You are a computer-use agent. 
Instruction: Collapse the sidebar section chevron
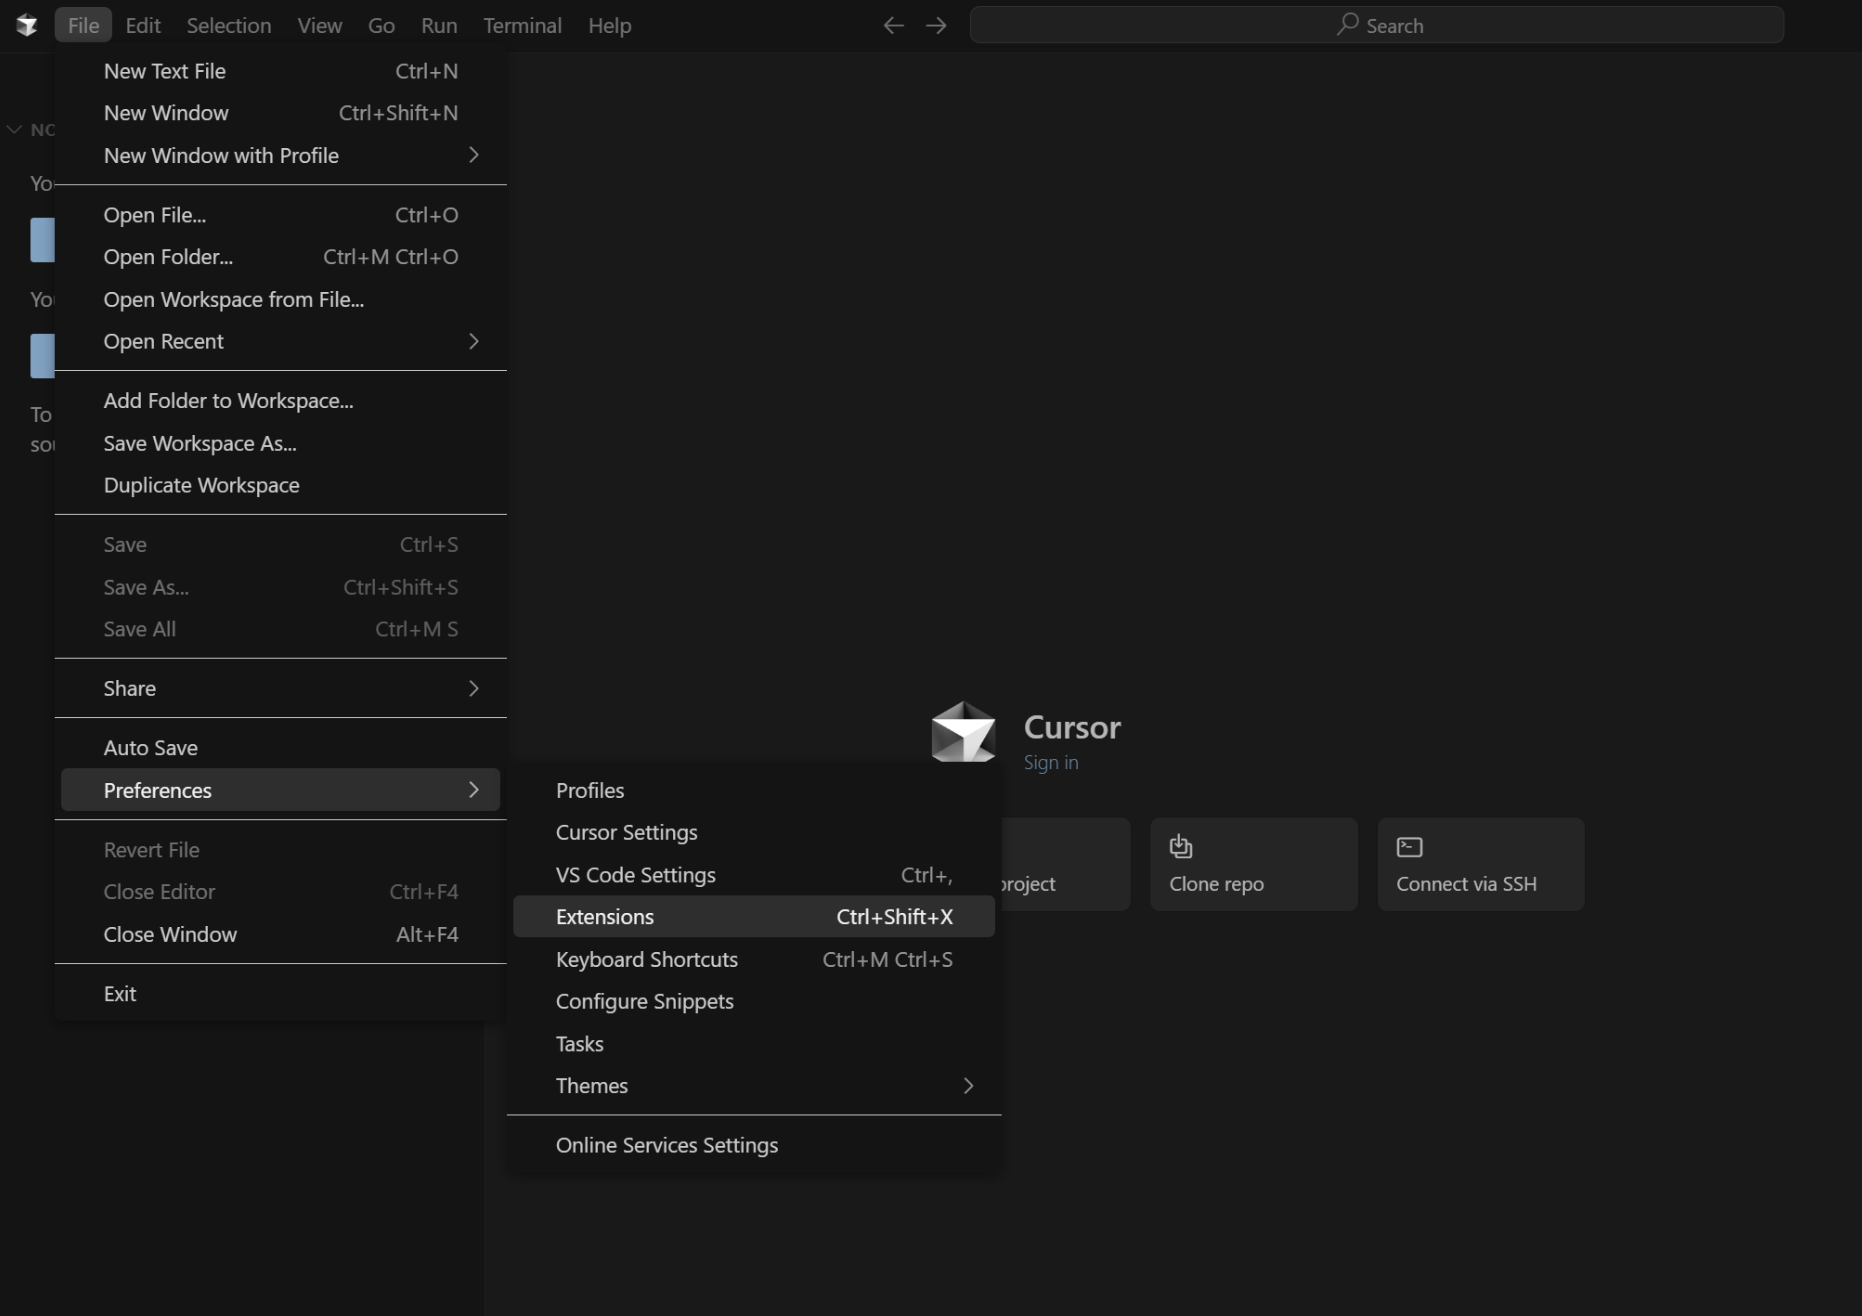point(14,129)
